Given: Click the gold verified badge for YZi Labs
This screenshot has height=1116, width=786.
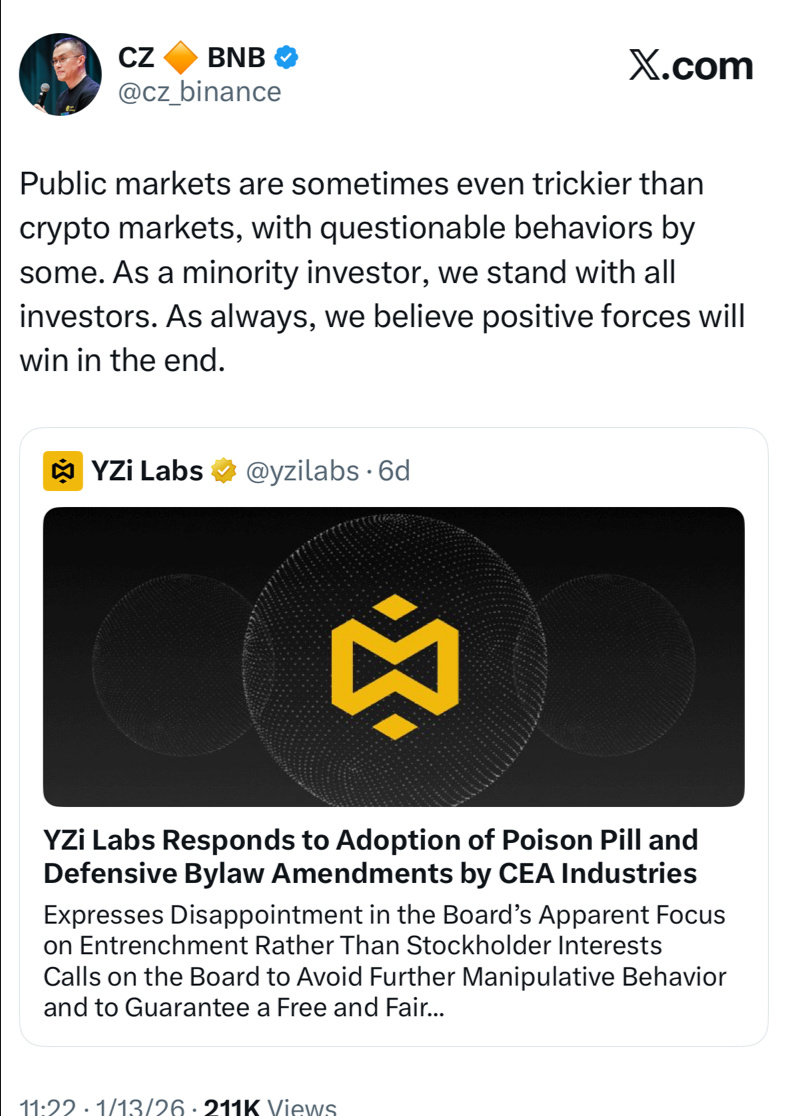Looking at the screenshot, I should pyautogui.click(x=224, y=470).
